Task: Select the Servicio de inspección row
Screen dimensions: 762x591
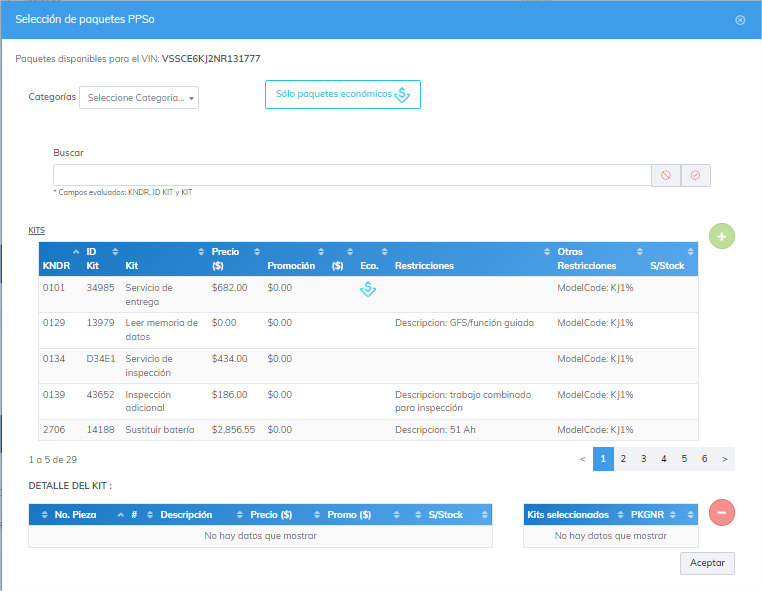Action: pyautogui.click(x=368, y=365)
